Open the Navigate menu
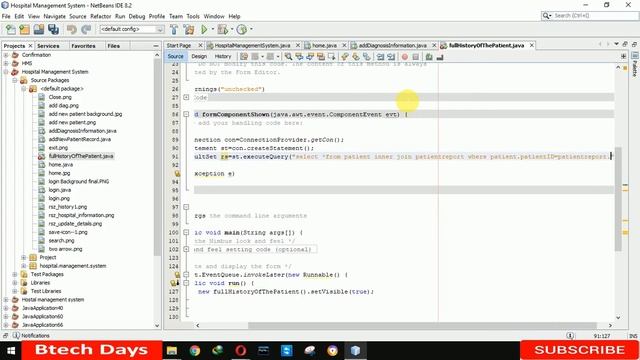This screenshot has width=640, height=360. click(x=54, y=16)
